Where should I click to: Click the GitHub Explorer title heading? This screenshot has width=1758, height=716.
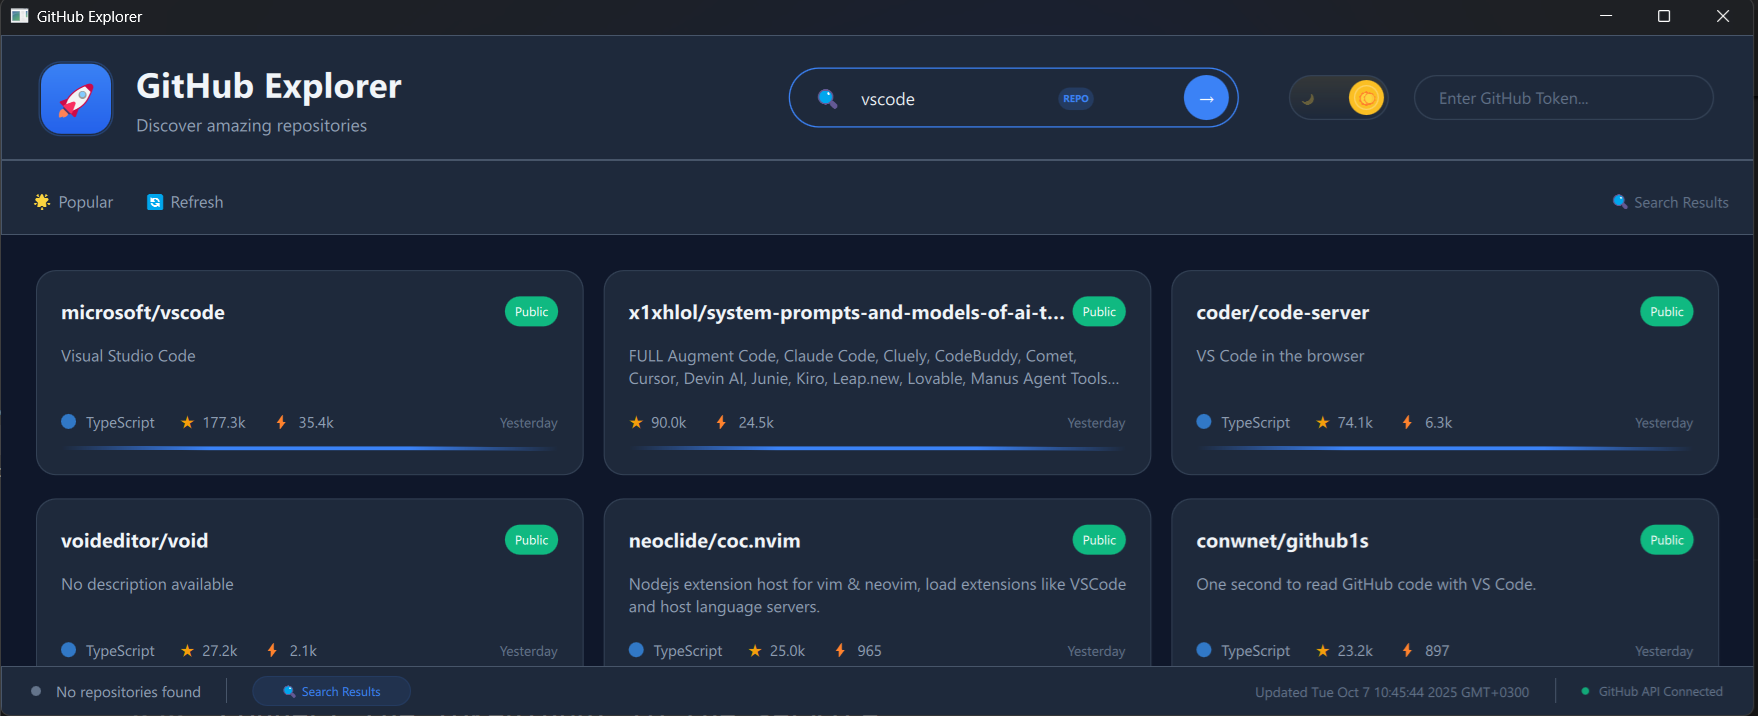coord(269,86)
